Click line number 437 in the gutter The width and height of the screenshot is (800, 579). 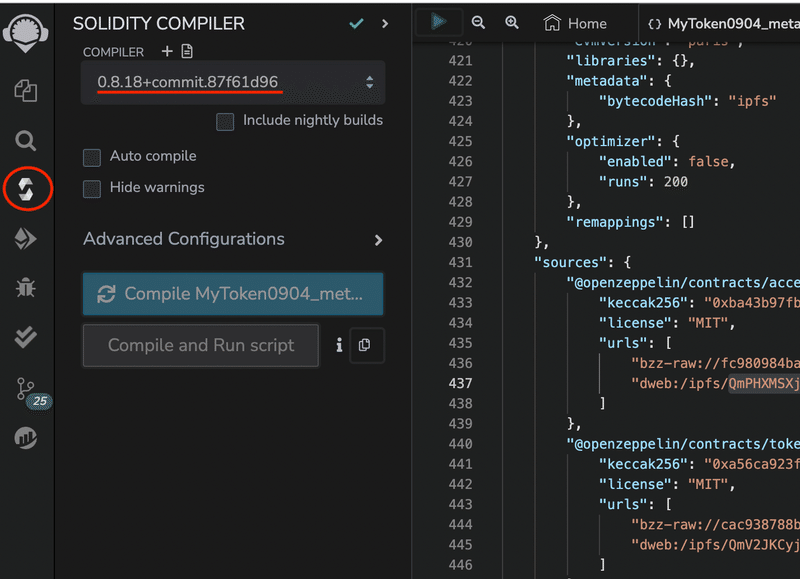pos(460,383)
